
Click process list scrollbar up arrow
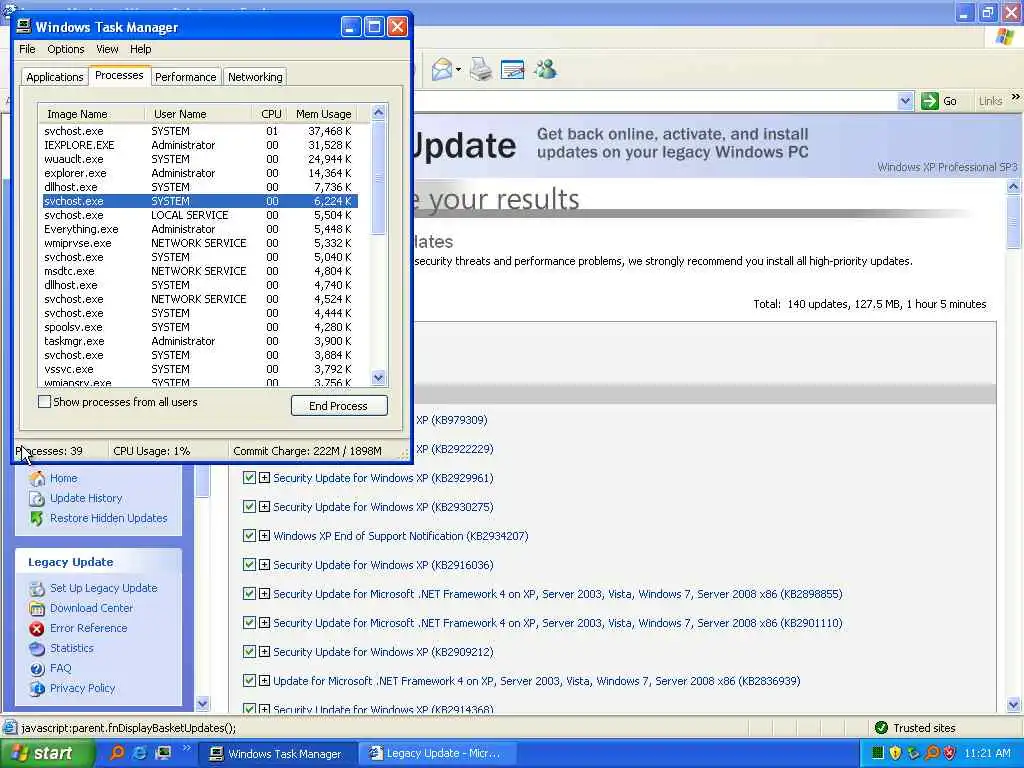(379, 112)
